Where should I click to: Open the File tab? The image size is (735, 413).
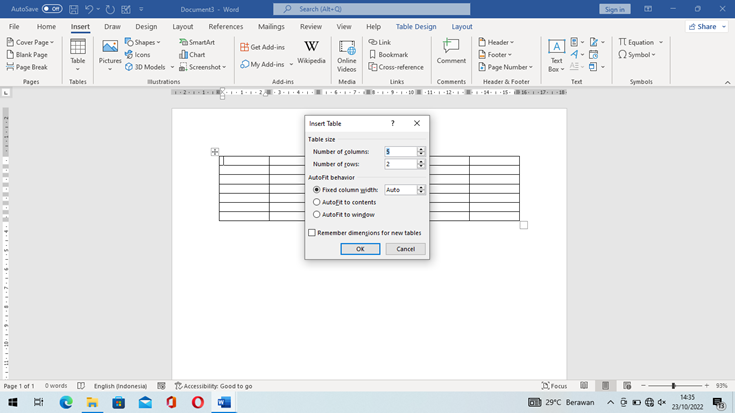click(14, 27)
